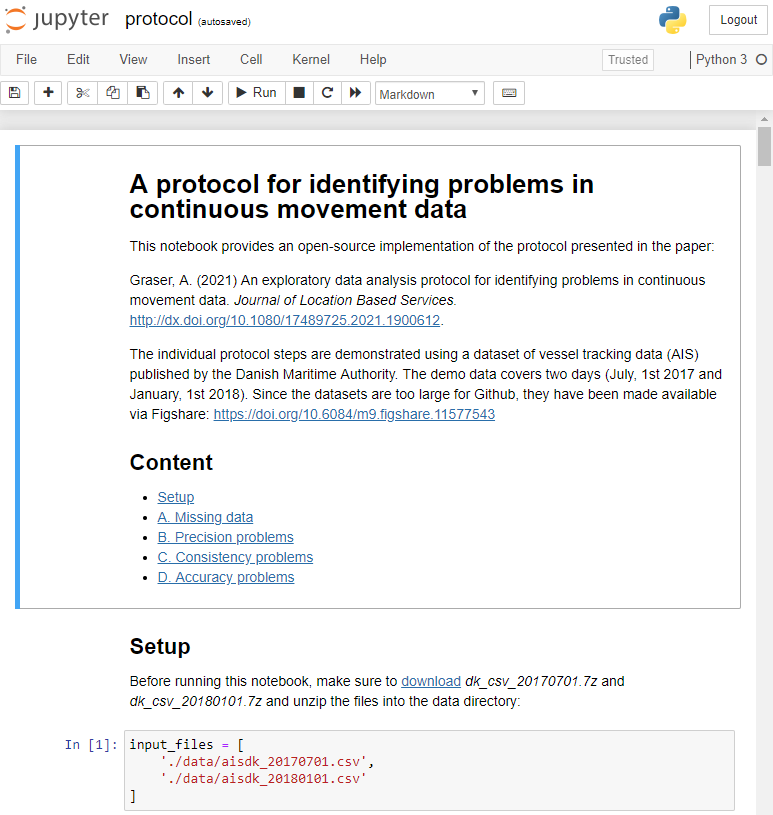The image size is (773, 815).
Task: Copy selected cells using toolbar icon
Action: coord(112,93)
